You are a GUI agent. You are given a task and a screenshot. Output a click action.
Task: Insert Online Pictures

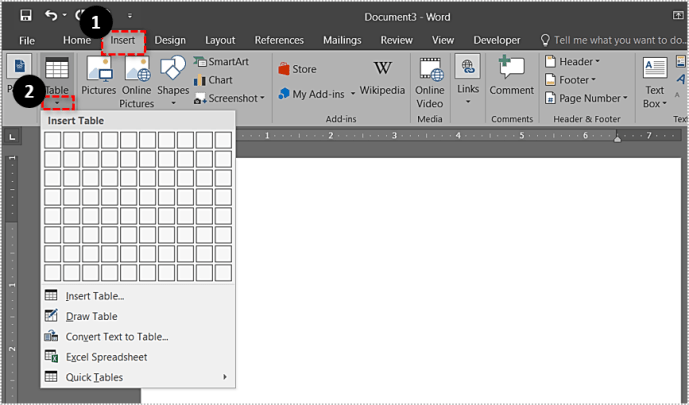click(x=137, y=82)
